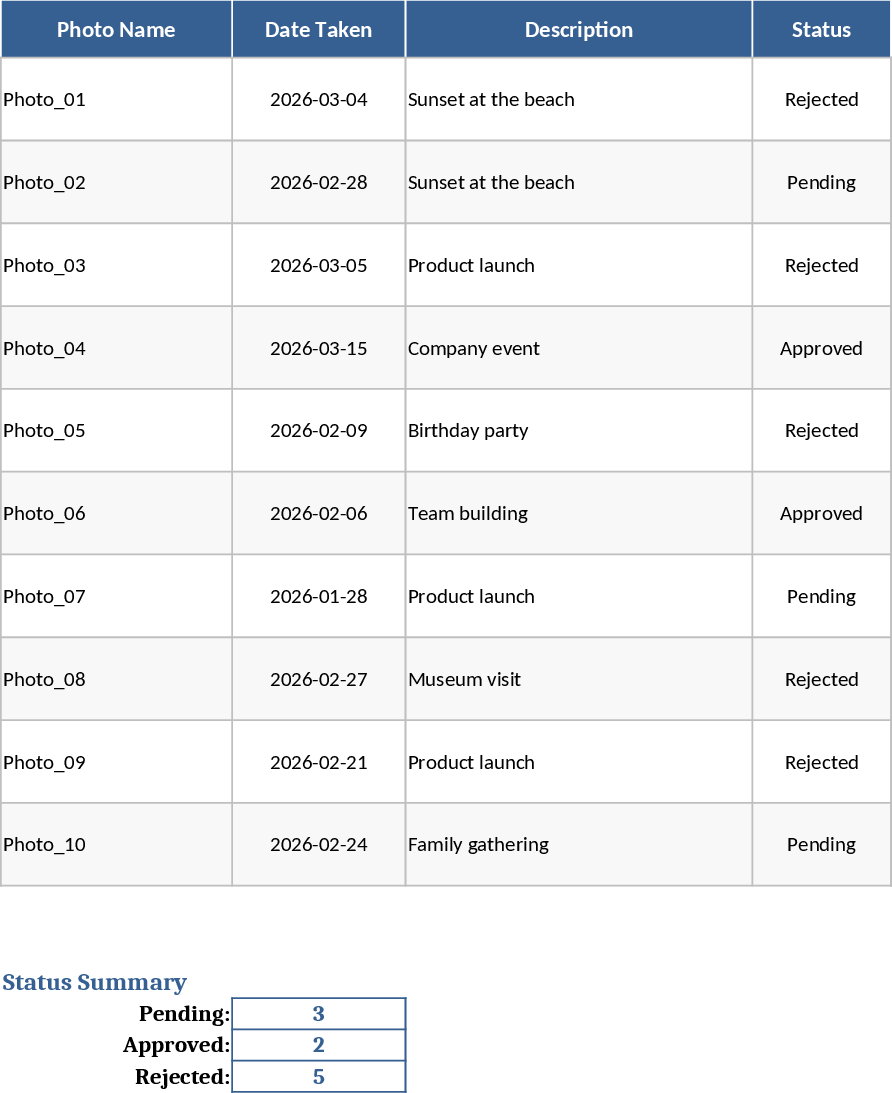Click the Company event description cell
892x1093 pixels.
pos(578,348)
